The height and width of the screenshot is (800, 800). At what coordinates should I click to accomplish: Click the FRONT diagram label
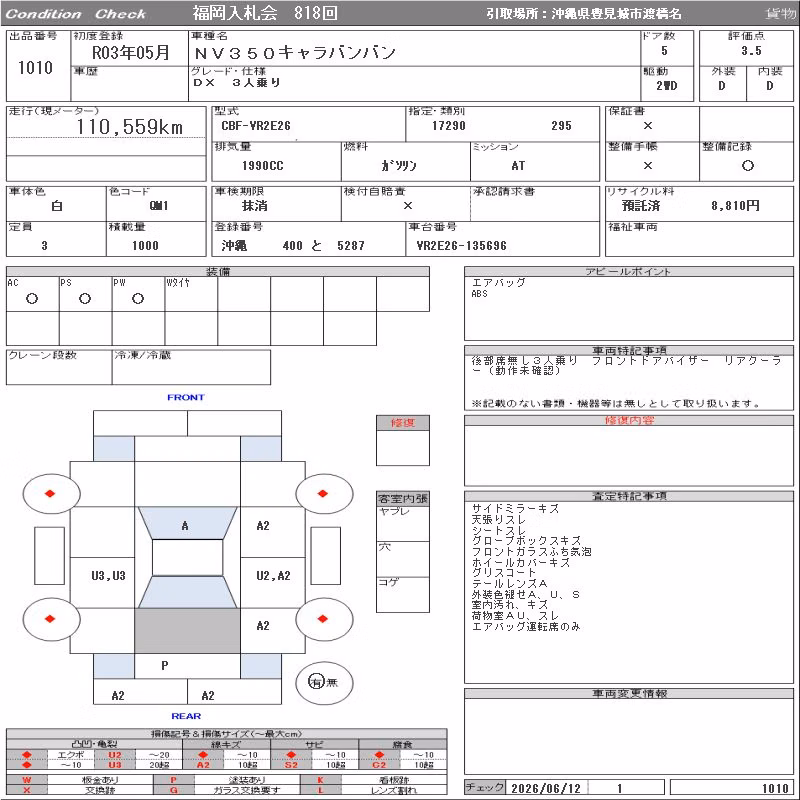click(x=186, y=397)
